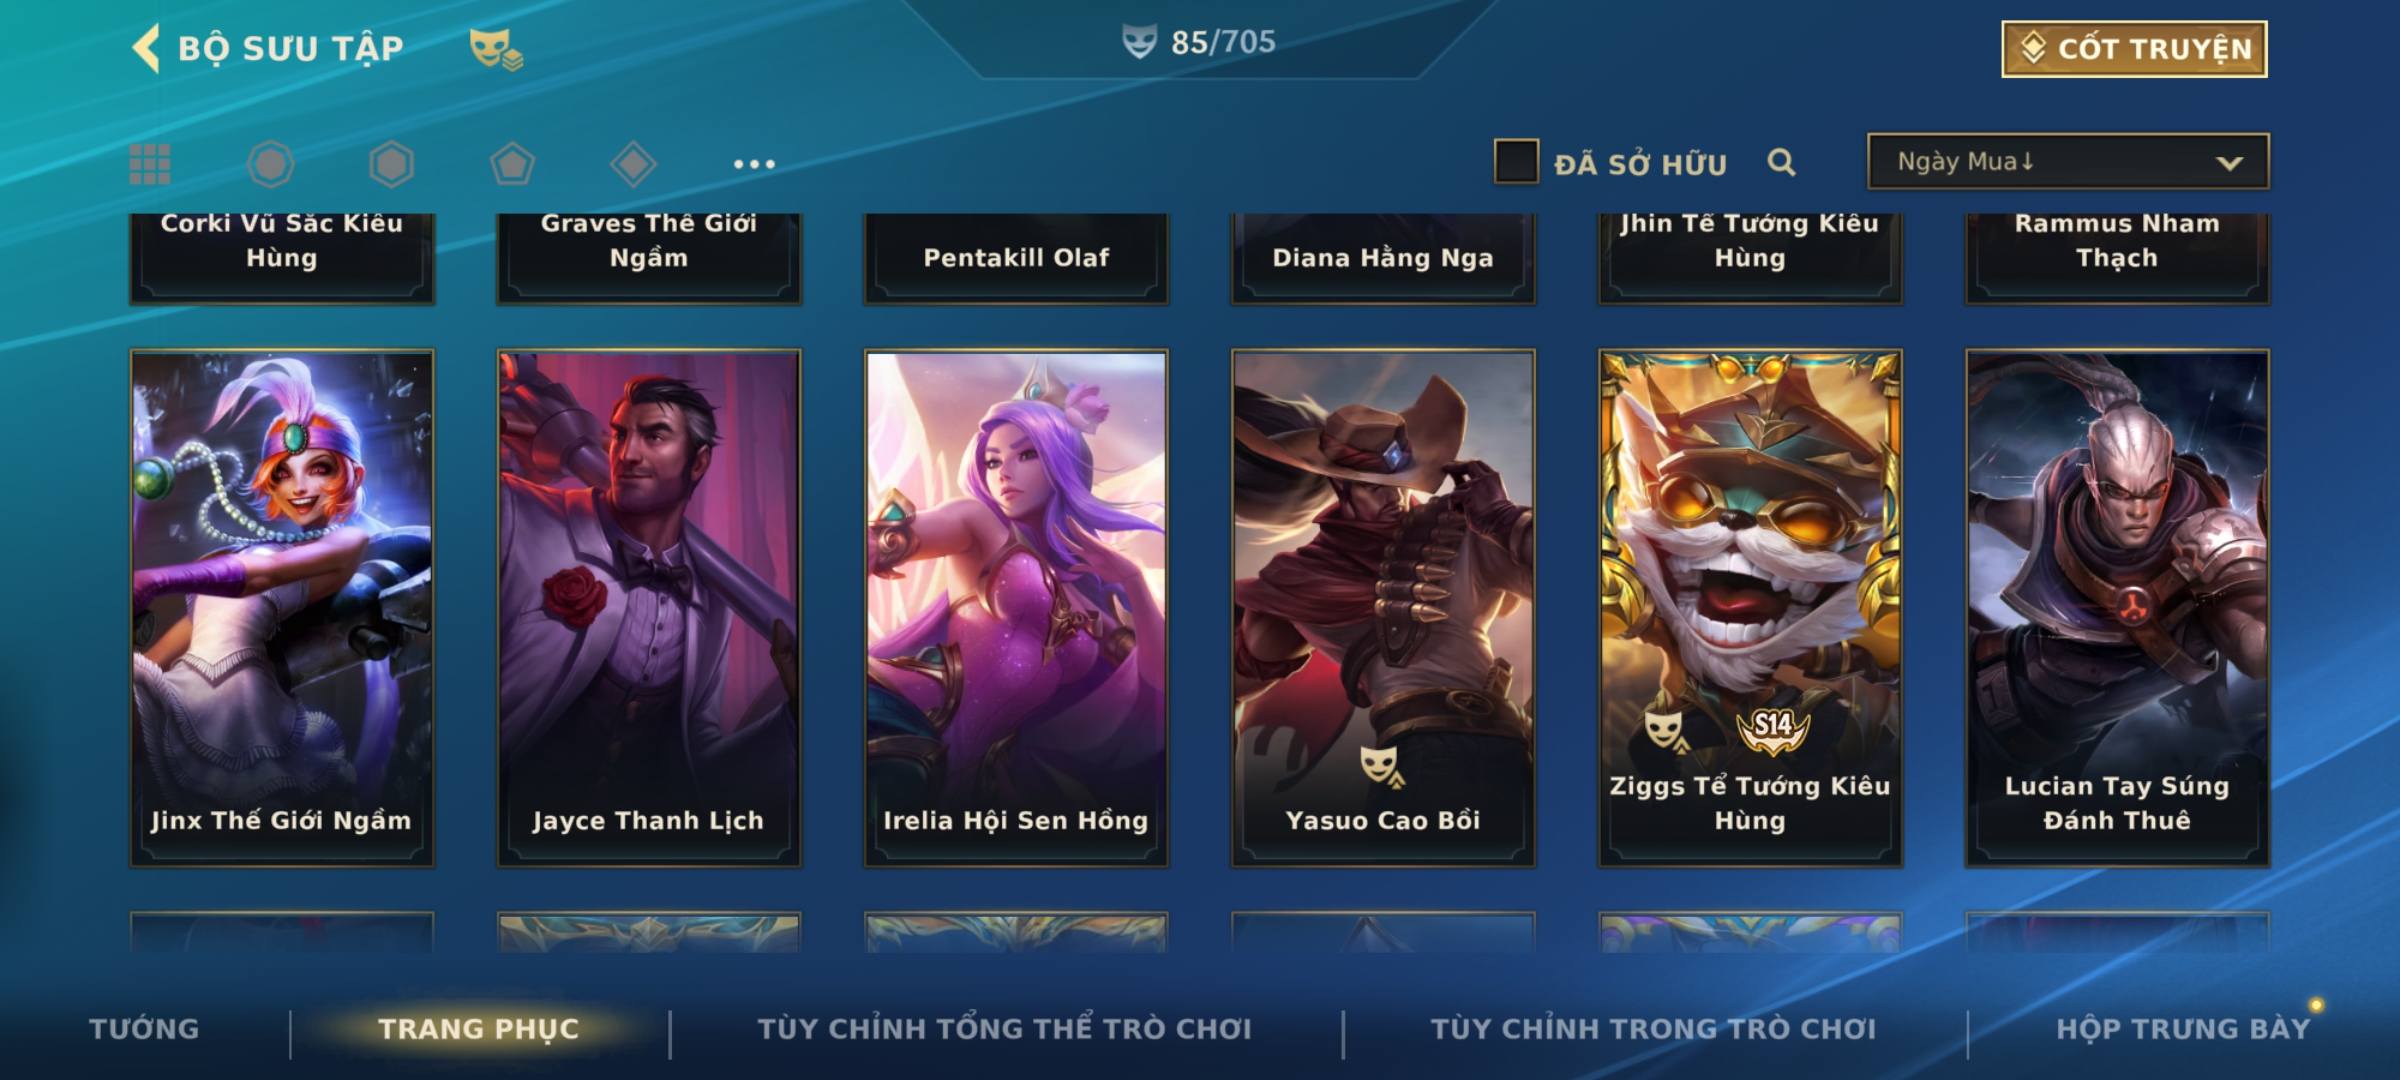Tap the S14 badge on Ziggs card
Screen dimensions: 2400x1080
coord(1773,728)
